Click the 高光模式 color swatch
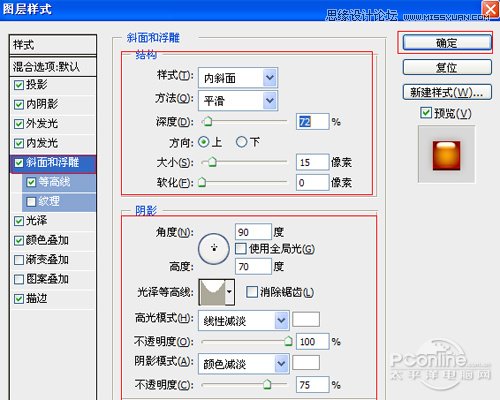 coord(306,319)
